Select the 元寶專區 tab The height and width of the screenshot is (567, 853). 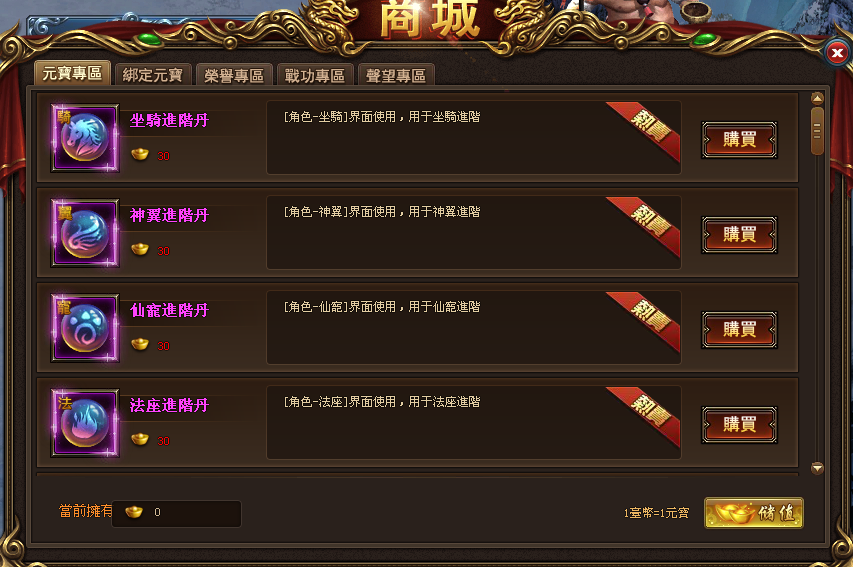72,73
